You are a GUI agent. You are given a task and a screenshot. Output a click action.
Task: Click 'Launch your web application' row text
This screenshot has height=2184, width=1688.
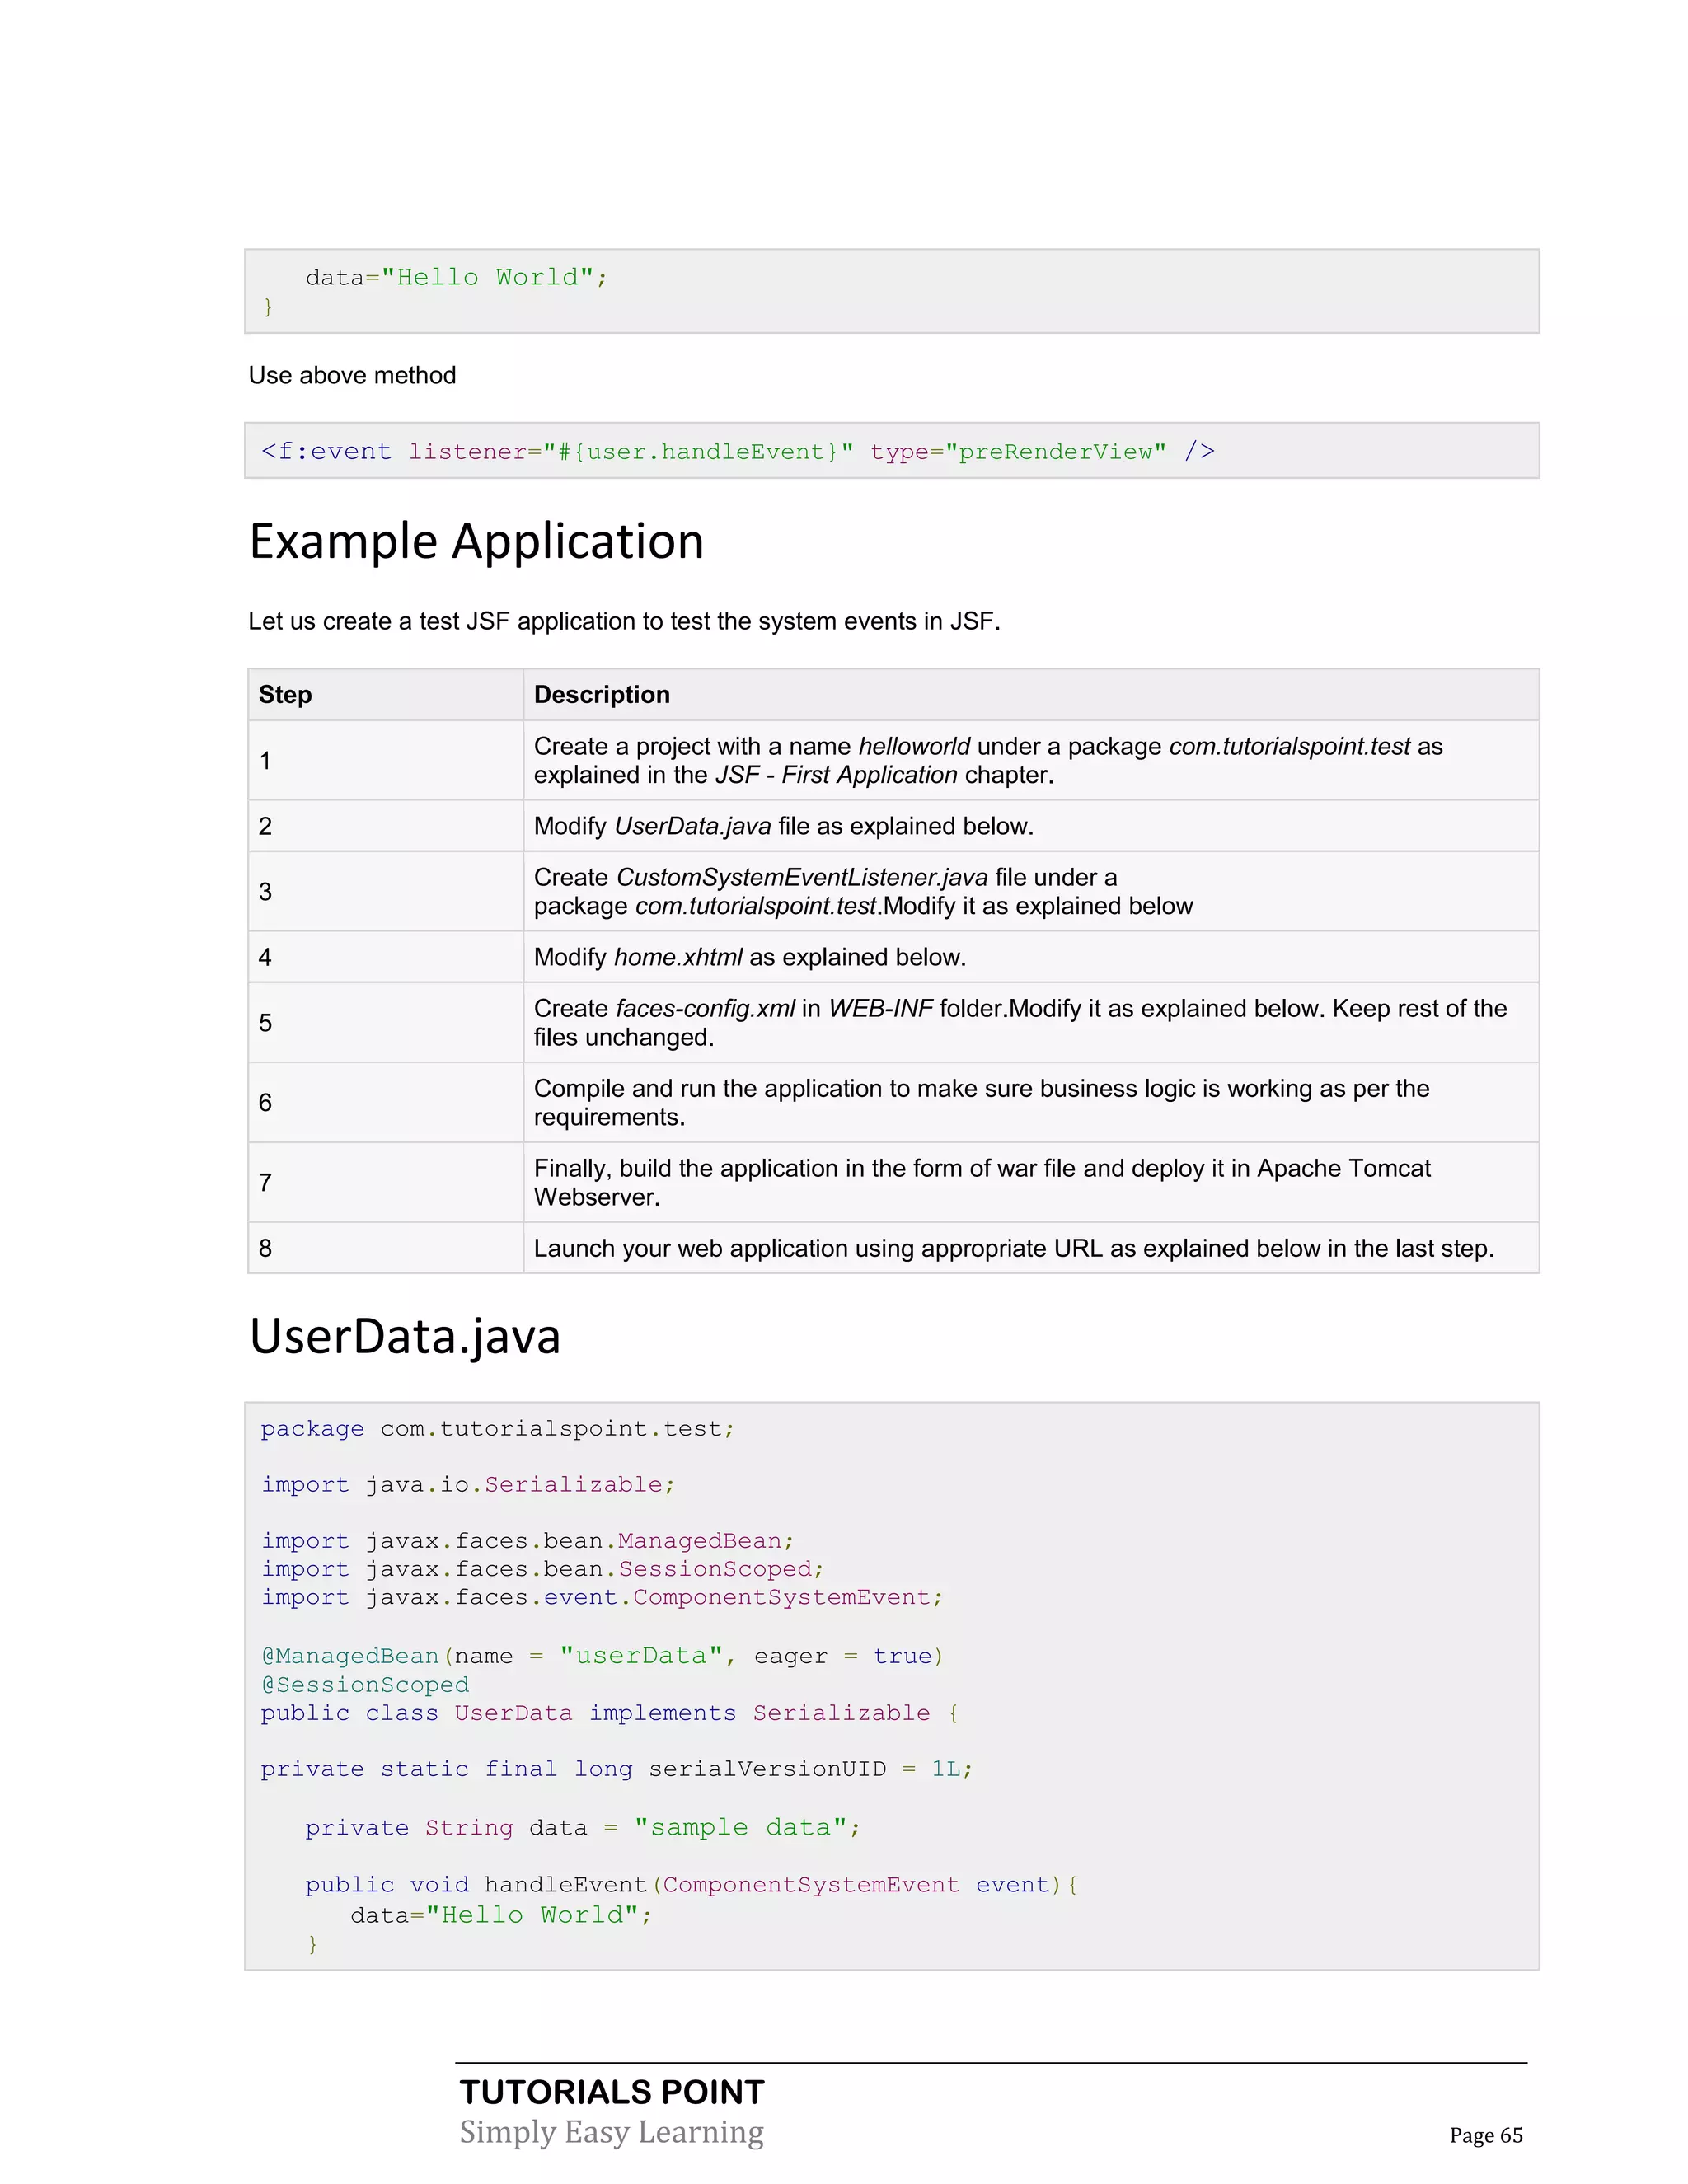1013,1248
